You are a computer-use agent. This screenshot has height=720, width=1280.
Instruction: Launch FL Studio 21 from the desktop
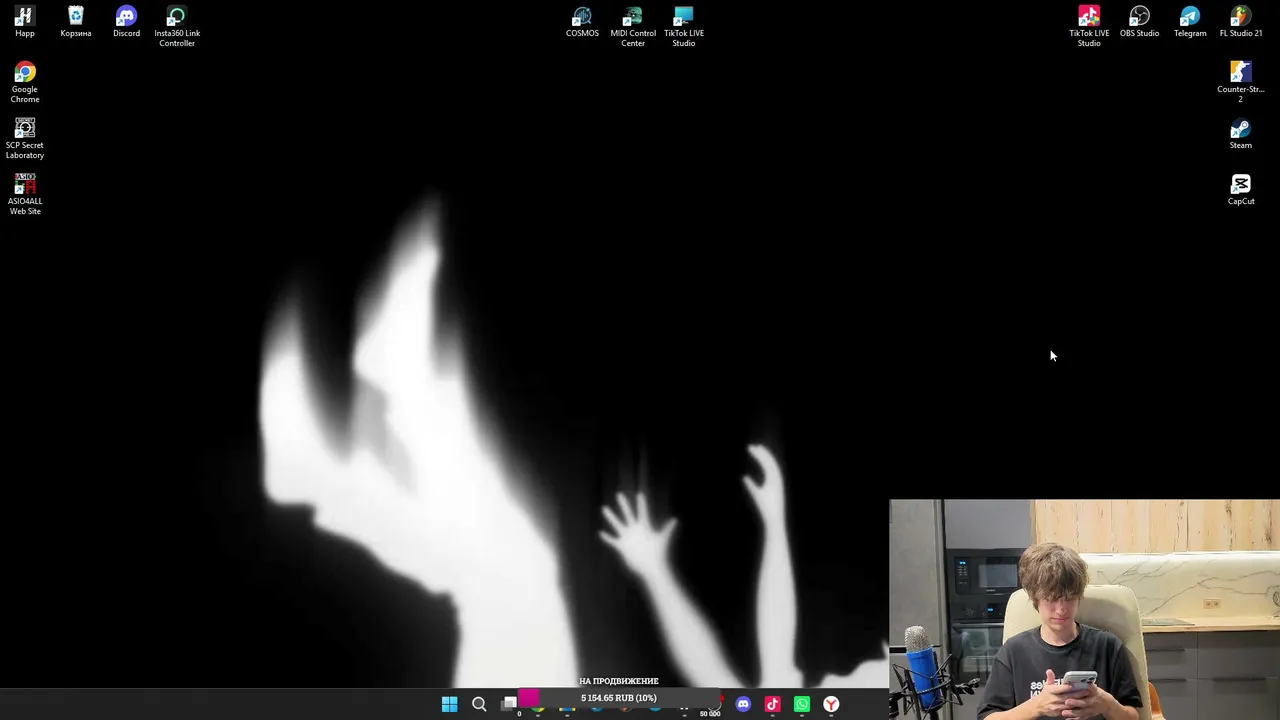point(1241,22)
